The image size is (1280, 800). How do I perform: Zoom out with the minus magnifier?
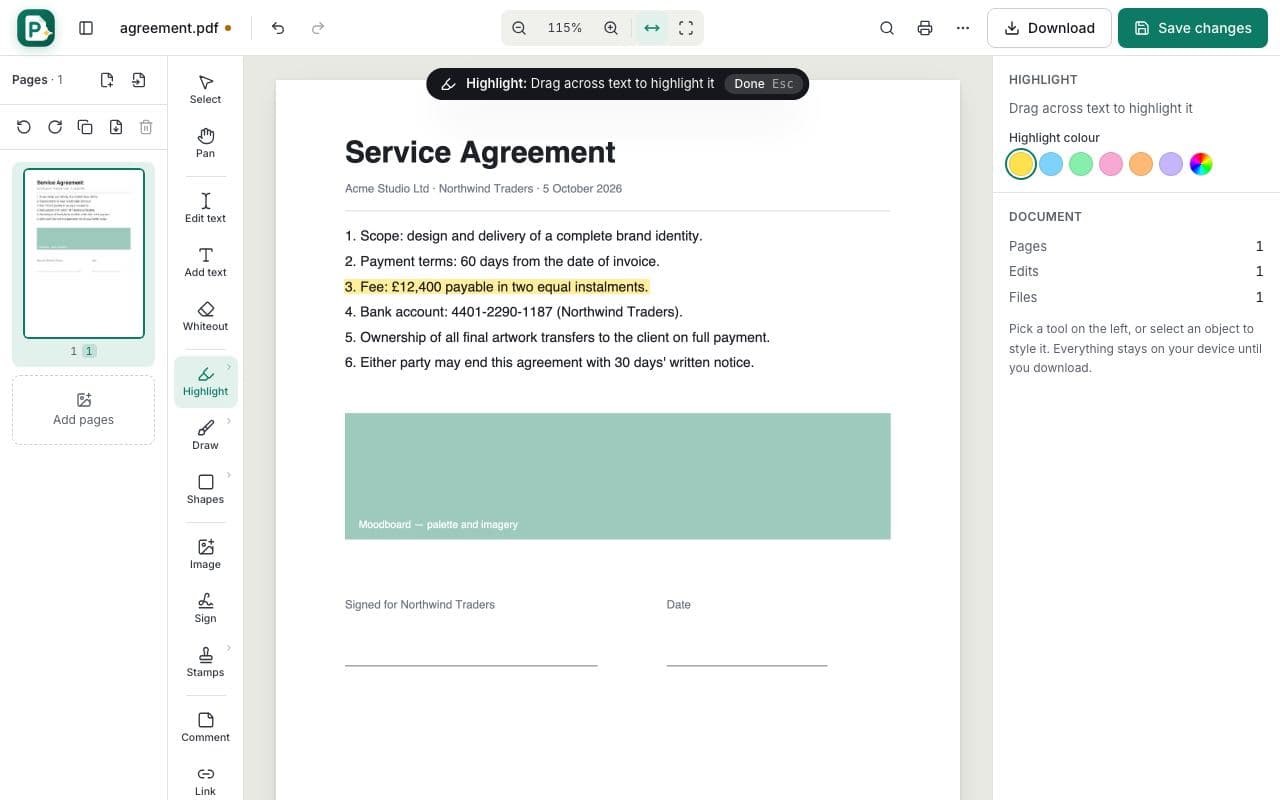[x=519, y=28]
